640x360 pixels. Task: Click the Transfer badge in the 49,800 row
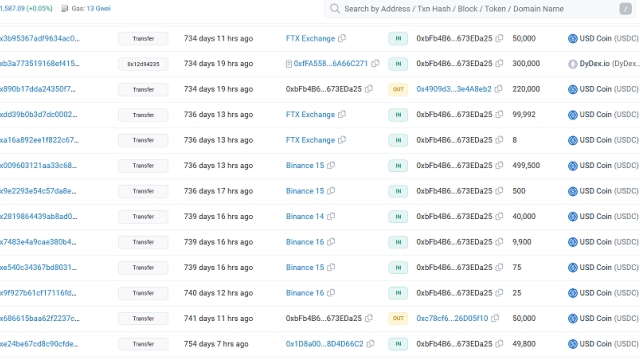(143, 344)
